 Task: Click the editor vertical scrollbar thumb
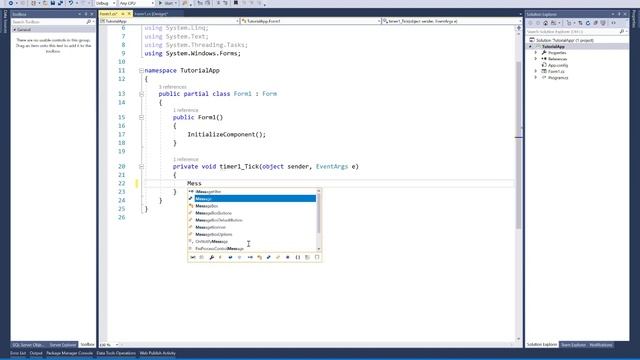[x=518, y=145]
